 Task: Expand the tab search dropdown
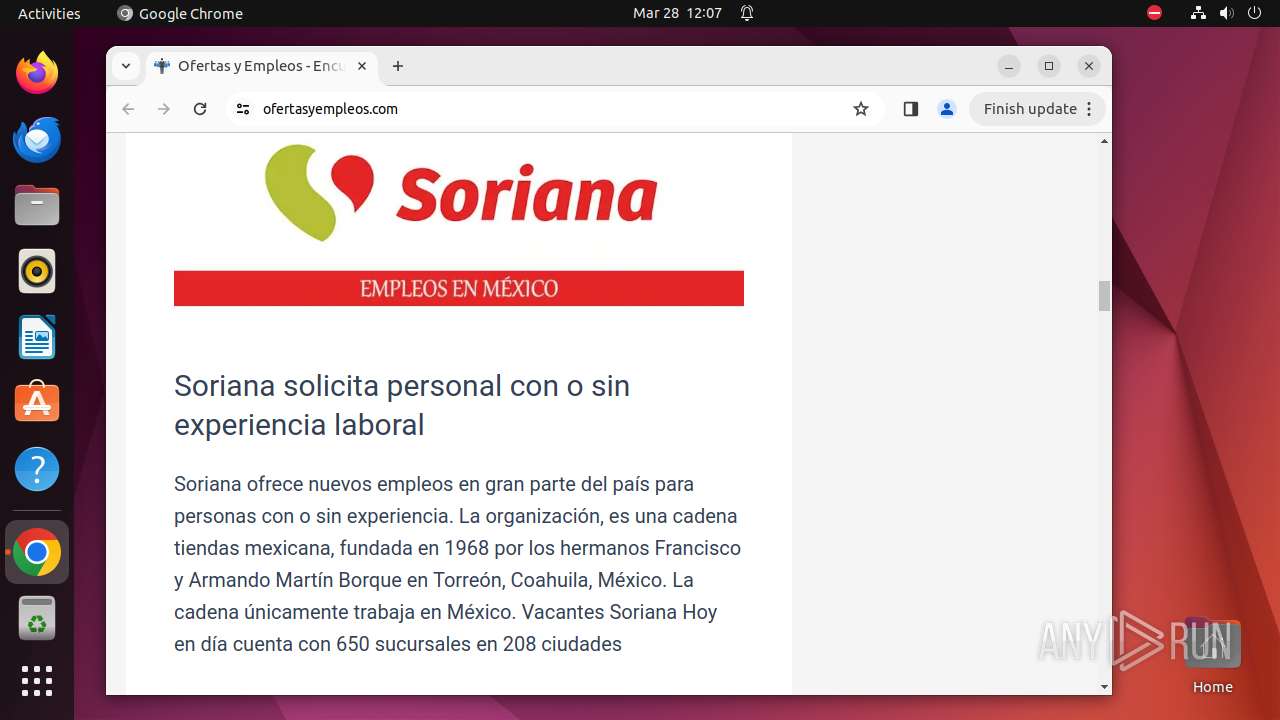(x=126, y=66)
